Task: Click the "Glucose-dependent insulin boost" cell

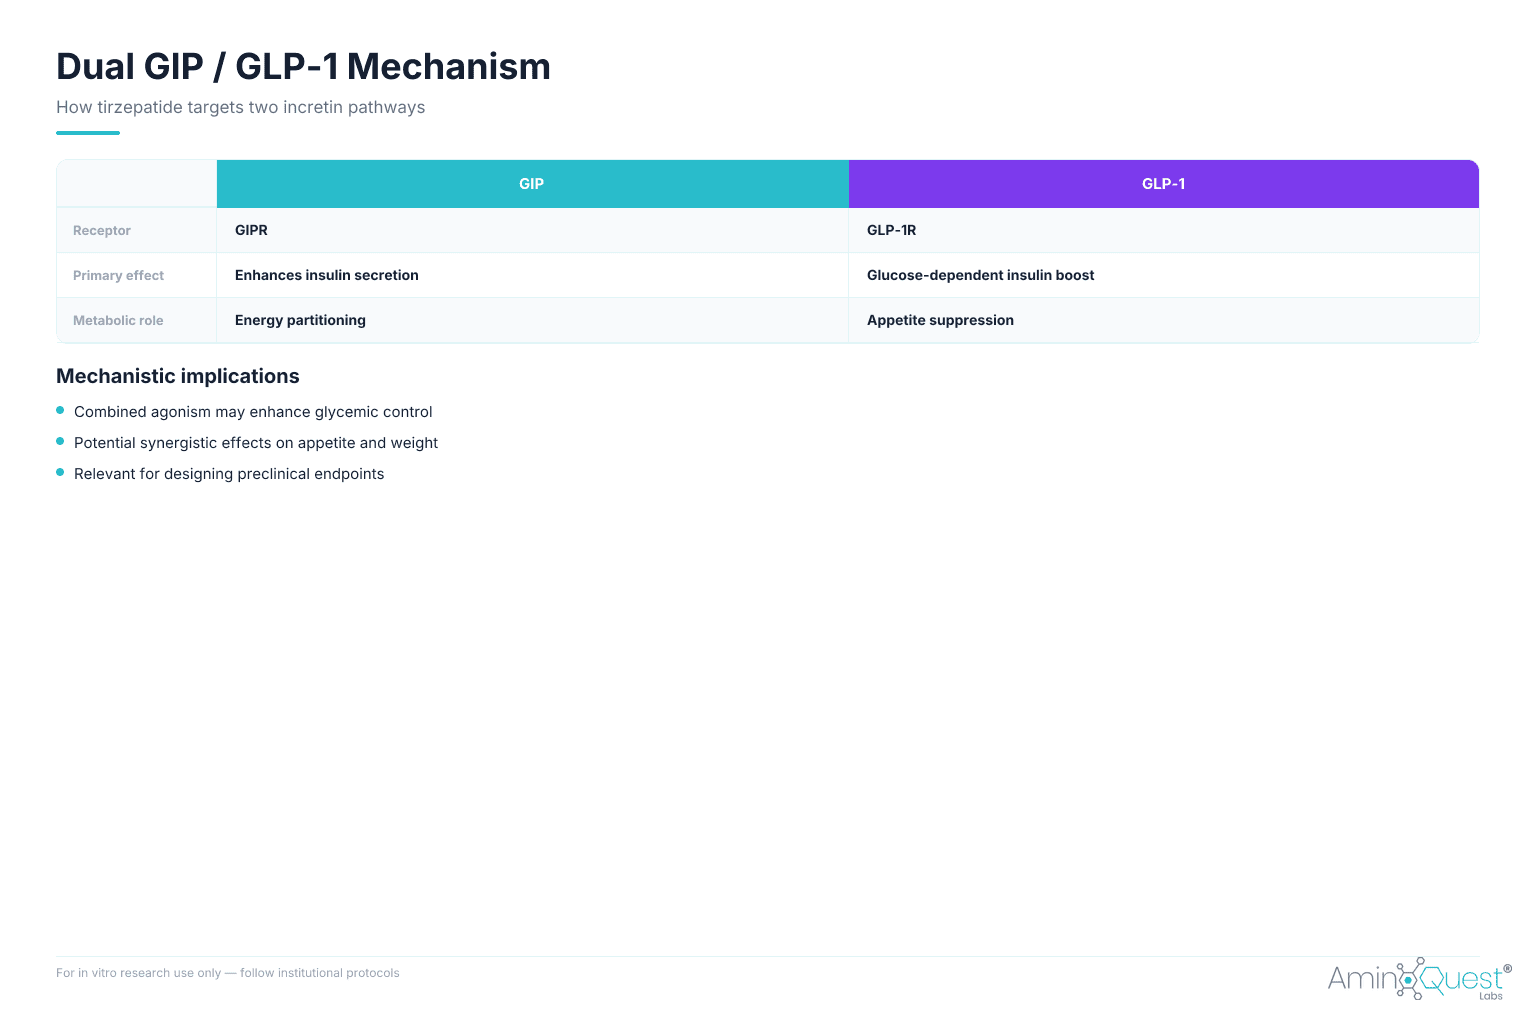Action: pos(1164,275)
